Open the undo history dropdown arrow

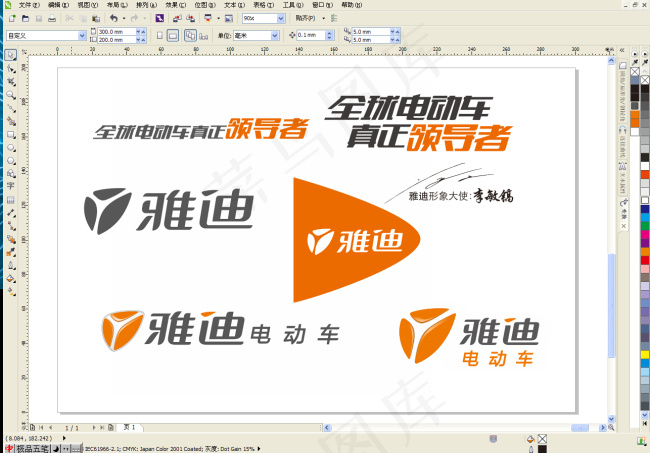coord(124,18)
